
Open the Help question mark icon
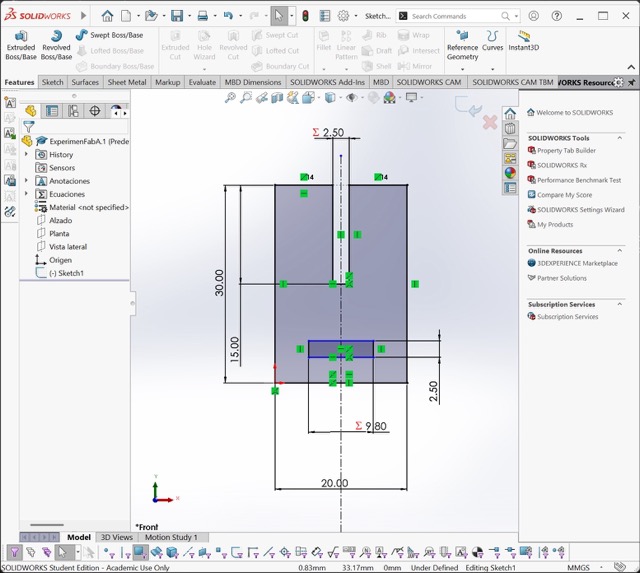pyautogui.click(x=556, y=16)
